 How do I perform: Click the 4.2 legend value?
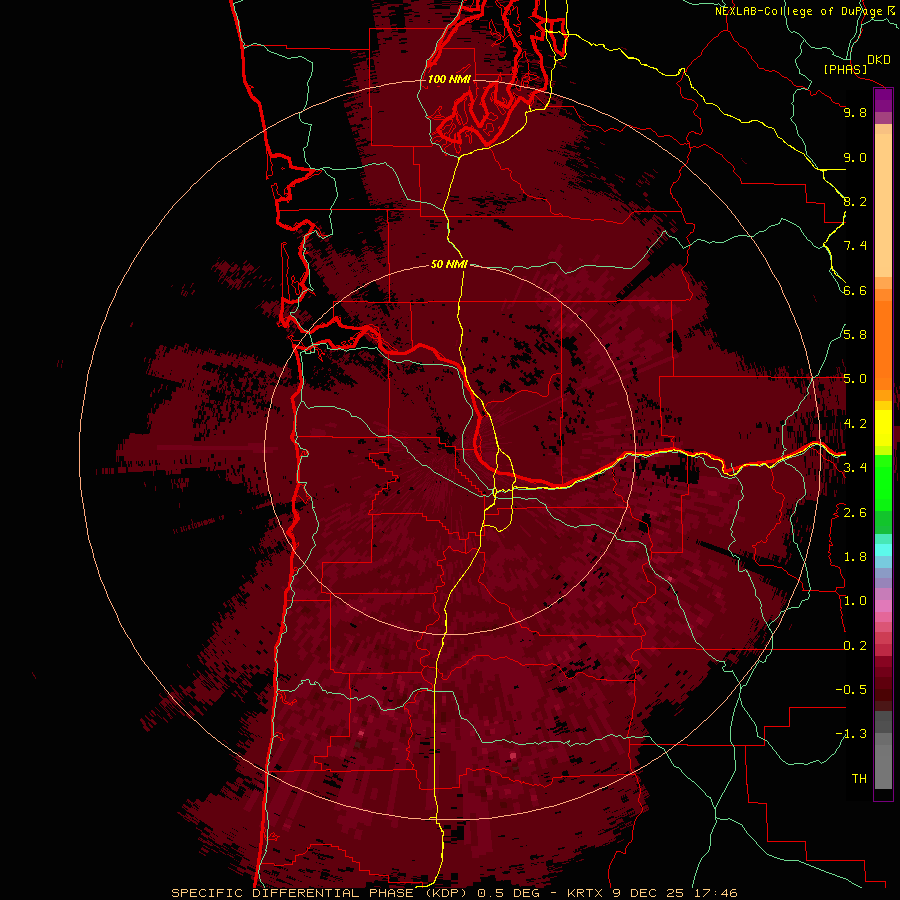pyautogui.click(x=855, y=424)
